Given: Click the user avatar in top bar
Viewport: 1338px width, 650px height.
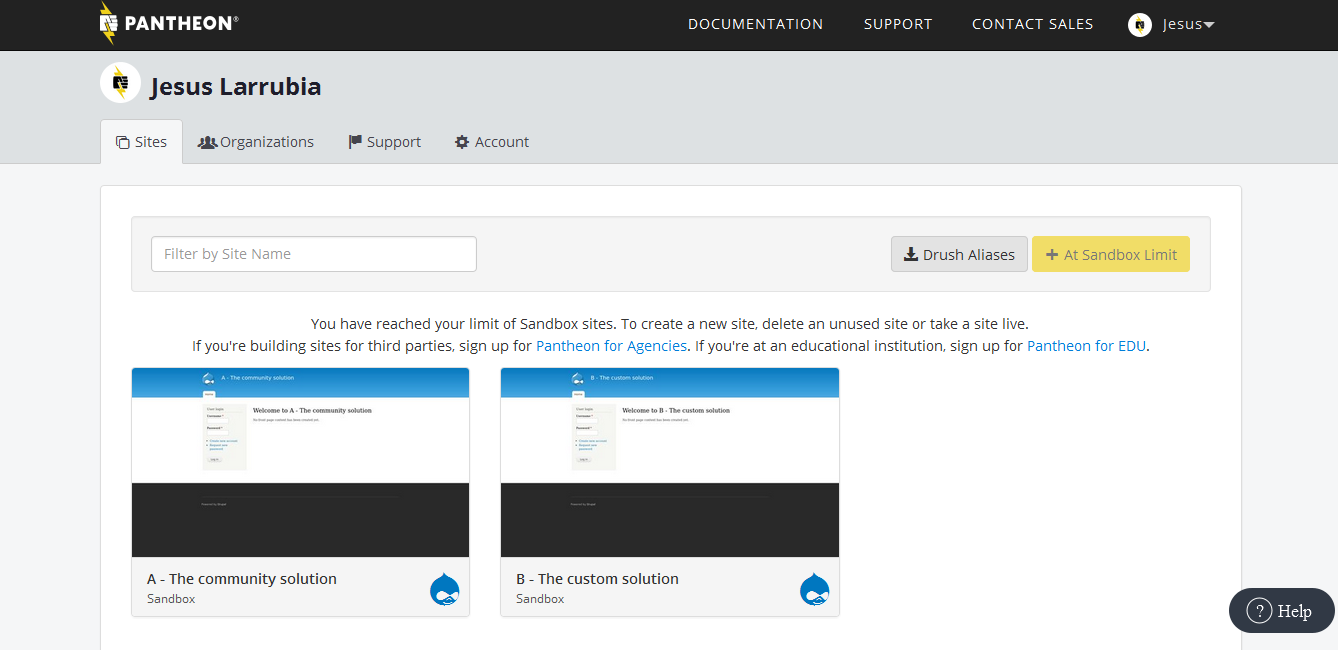Looking at the screenshot, I should pos(1139,25).
